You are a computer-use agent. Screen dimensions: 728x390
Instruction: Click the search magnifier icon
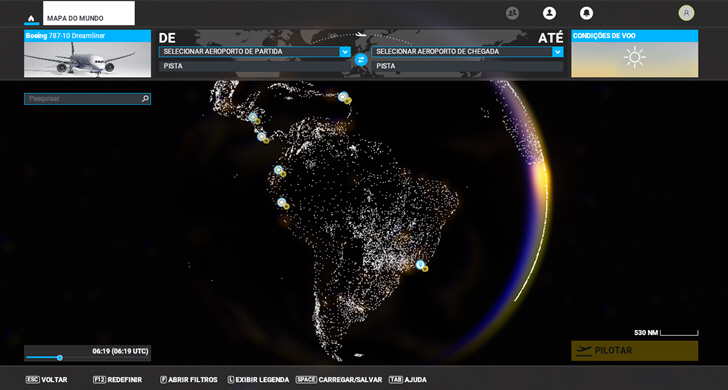coord(145,98)
